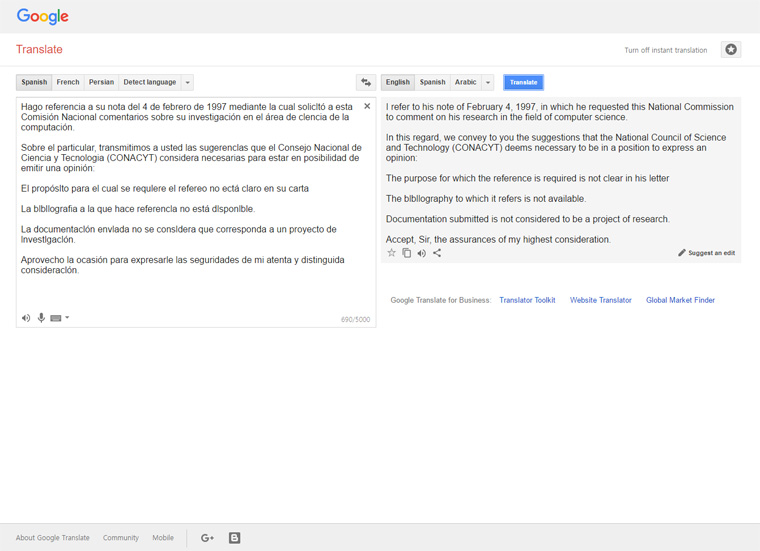Go to the Translate heading link
Viewport: 760px width, 551px height.
(39, 49)
